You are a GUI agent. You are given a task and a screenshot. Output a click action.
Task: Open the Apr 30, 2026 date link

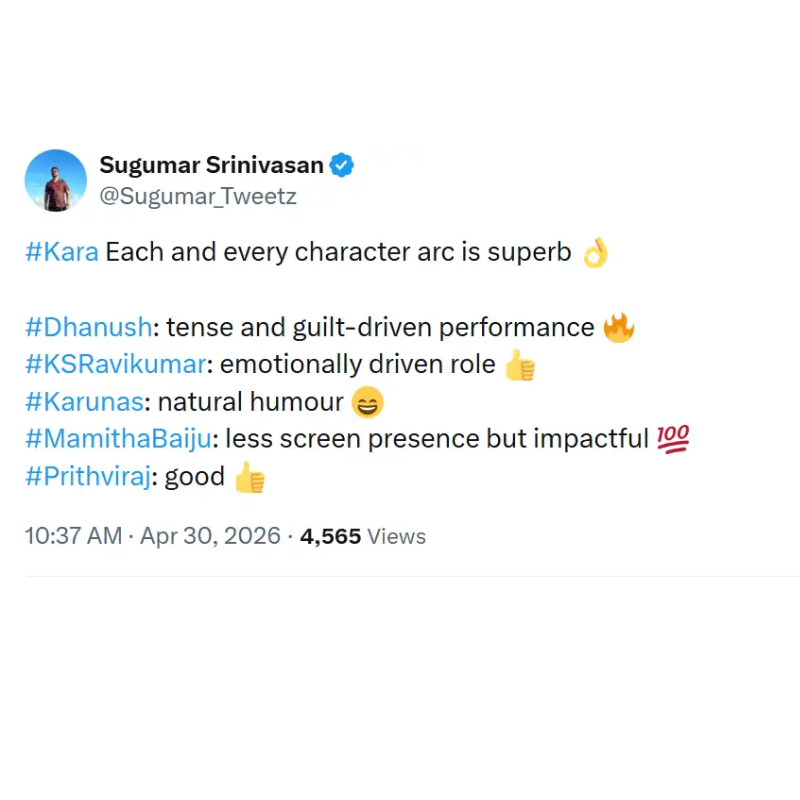(210, 536)
